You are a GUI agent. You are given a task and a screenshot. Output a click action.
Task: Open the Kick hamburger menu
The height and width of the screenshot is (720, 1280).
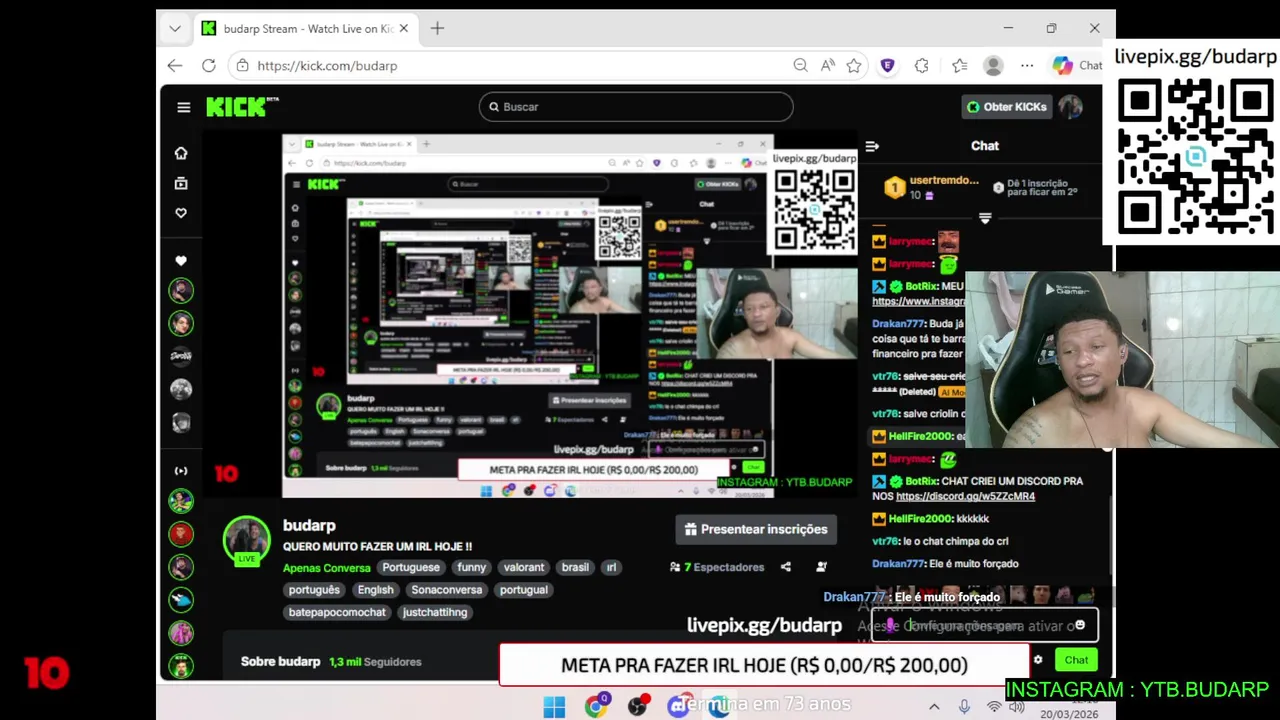(x=183, y=107)
